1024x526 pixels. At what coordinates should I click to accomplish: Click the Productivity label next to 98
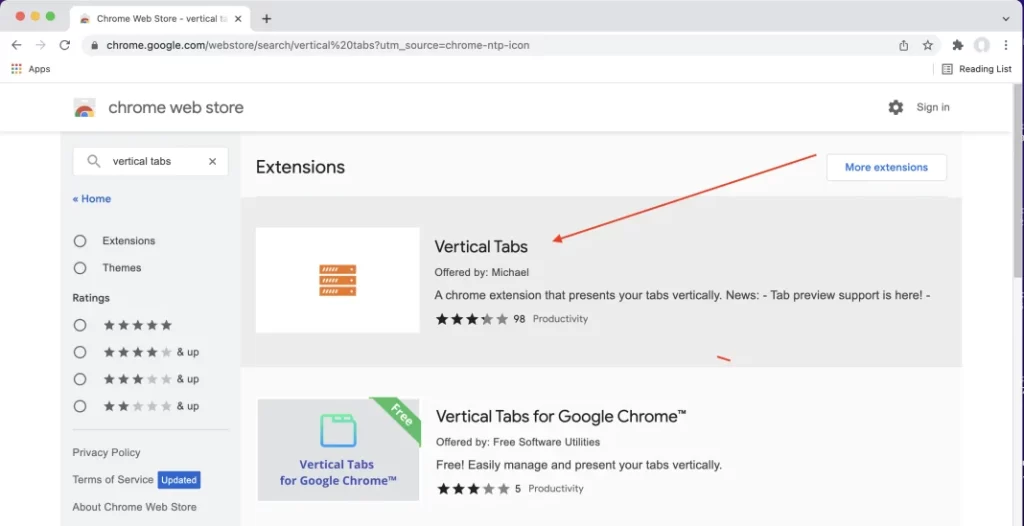[560, 319]
